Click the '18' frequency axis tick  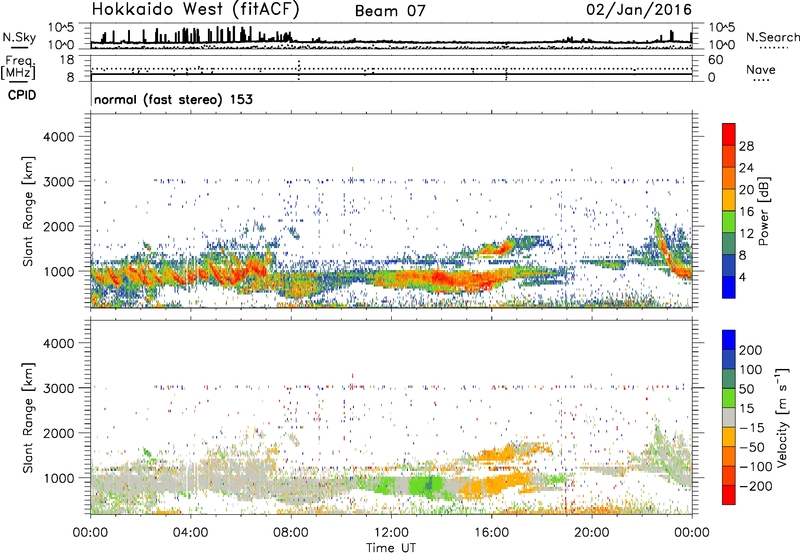click(67, 60)
